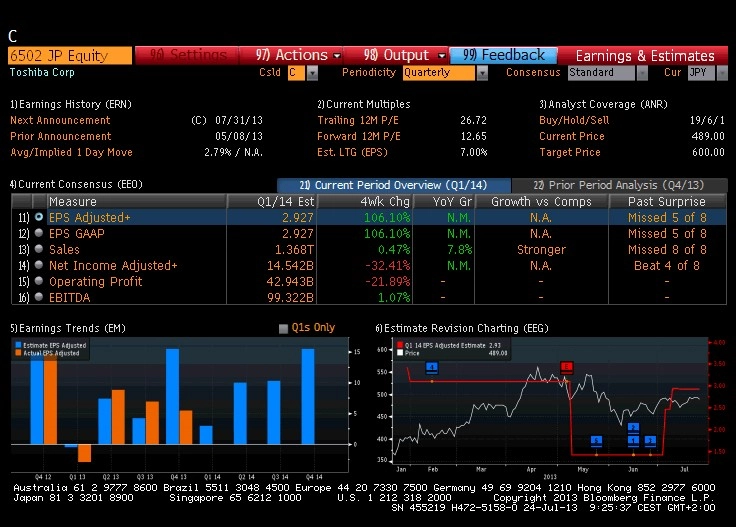Click the Beat 4 of 8 cell
Image resolution: width=736 pixels, height=527 pixels.
pos(667,266)
